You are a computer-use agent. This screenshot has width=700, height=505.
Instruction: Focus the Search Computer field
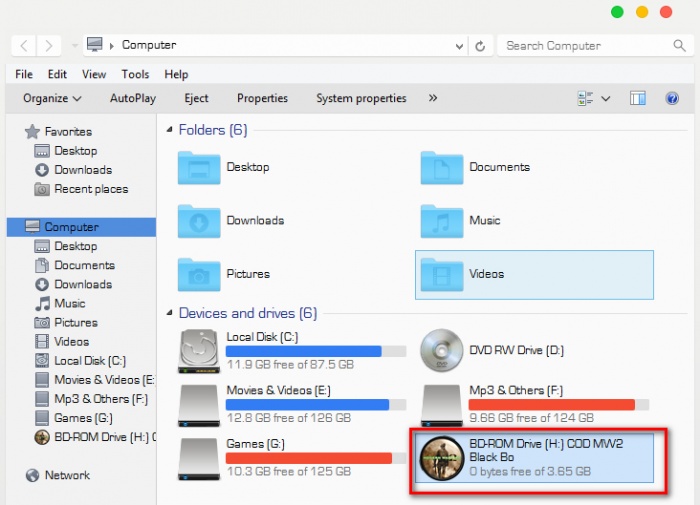click(596, 46)
